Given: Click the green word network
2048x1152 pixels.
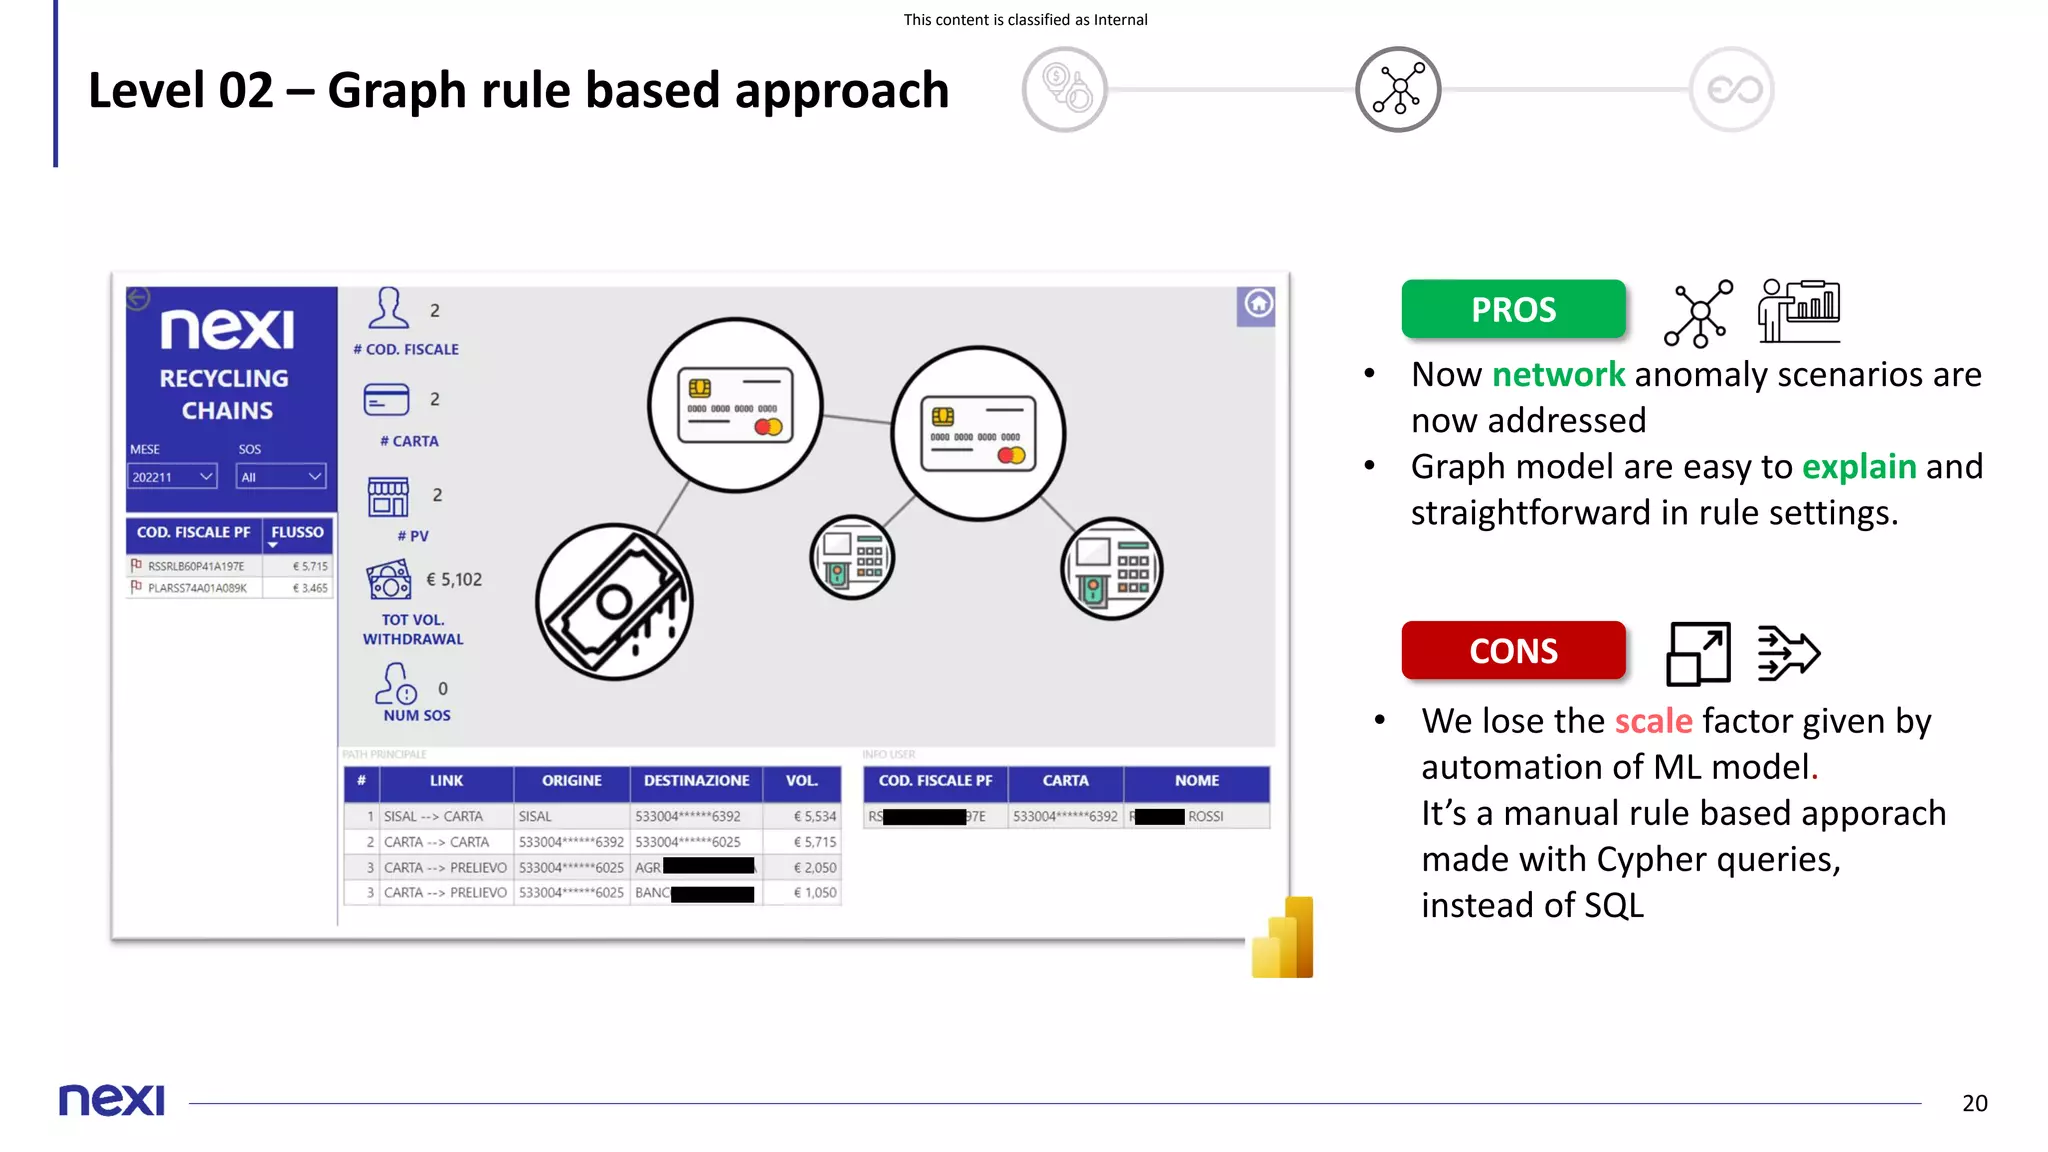Looking at the screenshot, I should (1558, 375).
